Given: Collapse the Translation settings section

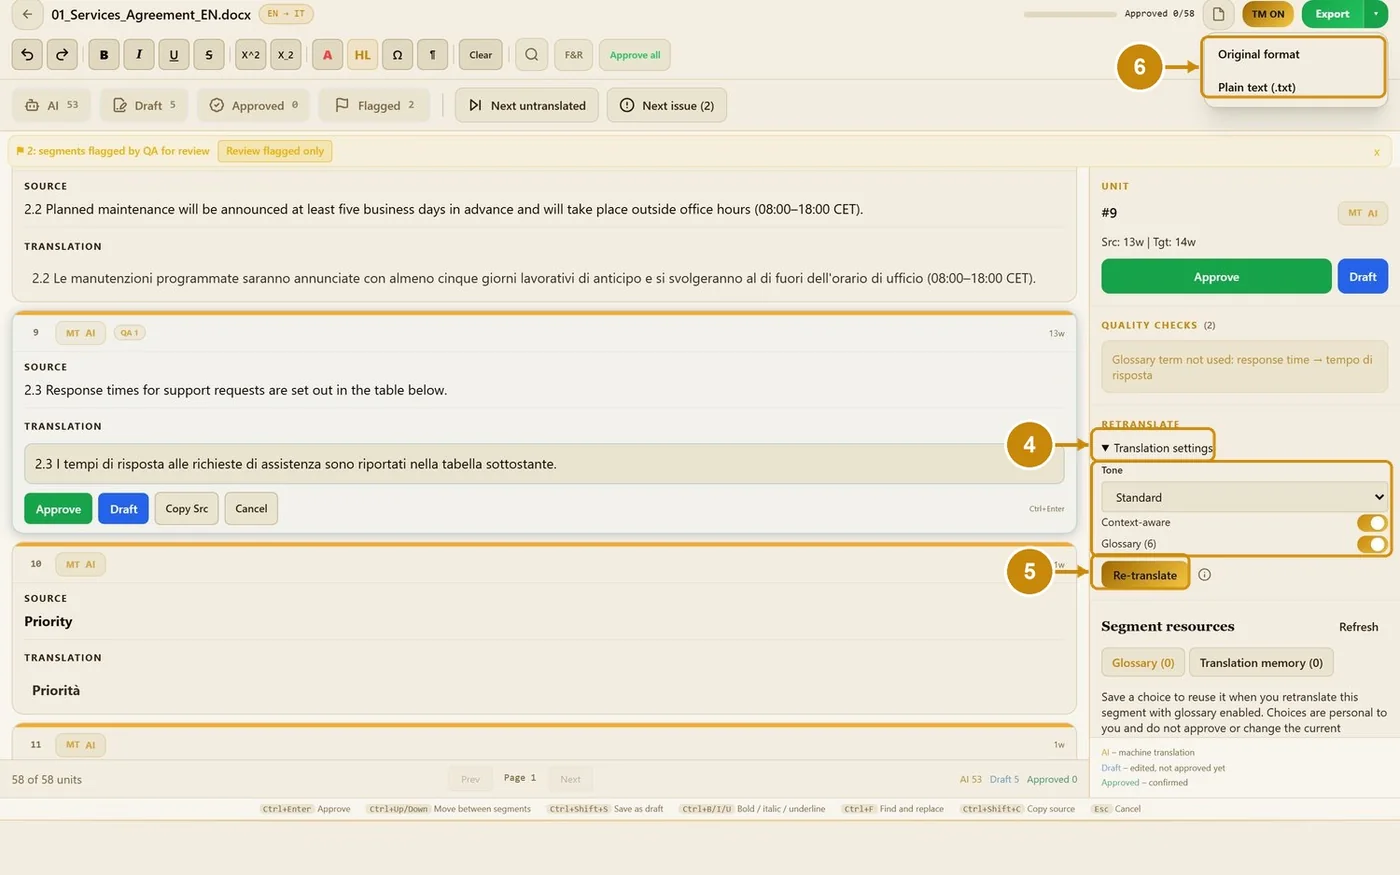Looking at the screenshot, I should [x=1157, y=448].
